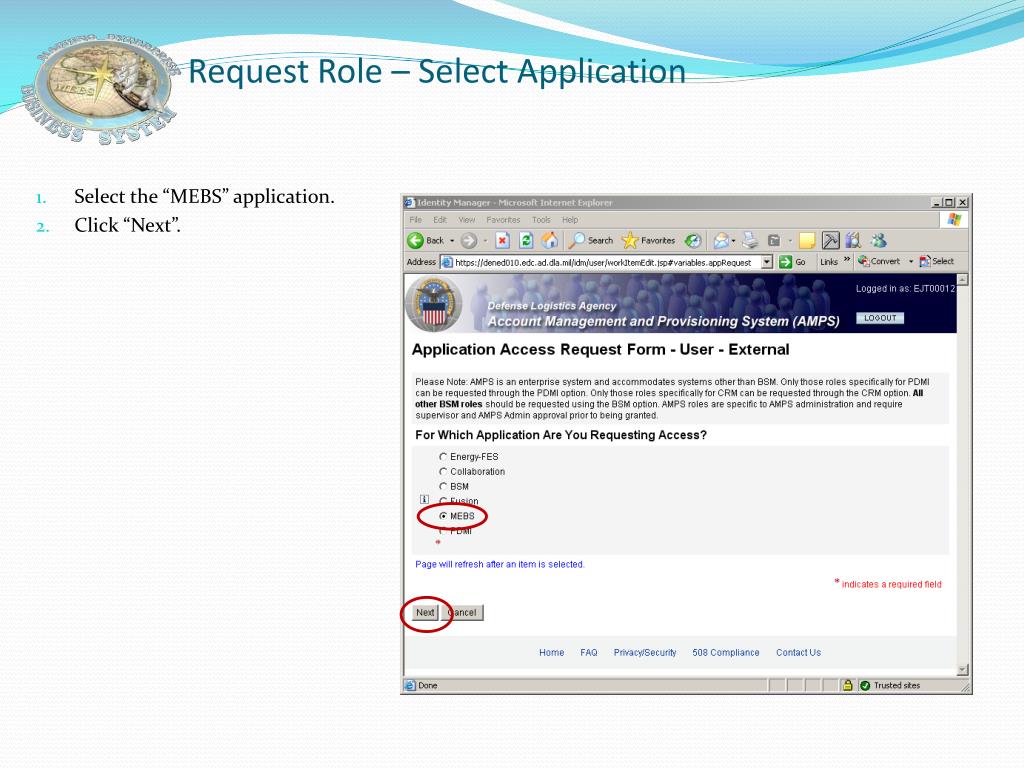
Task: Click the Messenger people icon
Action: click(x=878, y=240)
